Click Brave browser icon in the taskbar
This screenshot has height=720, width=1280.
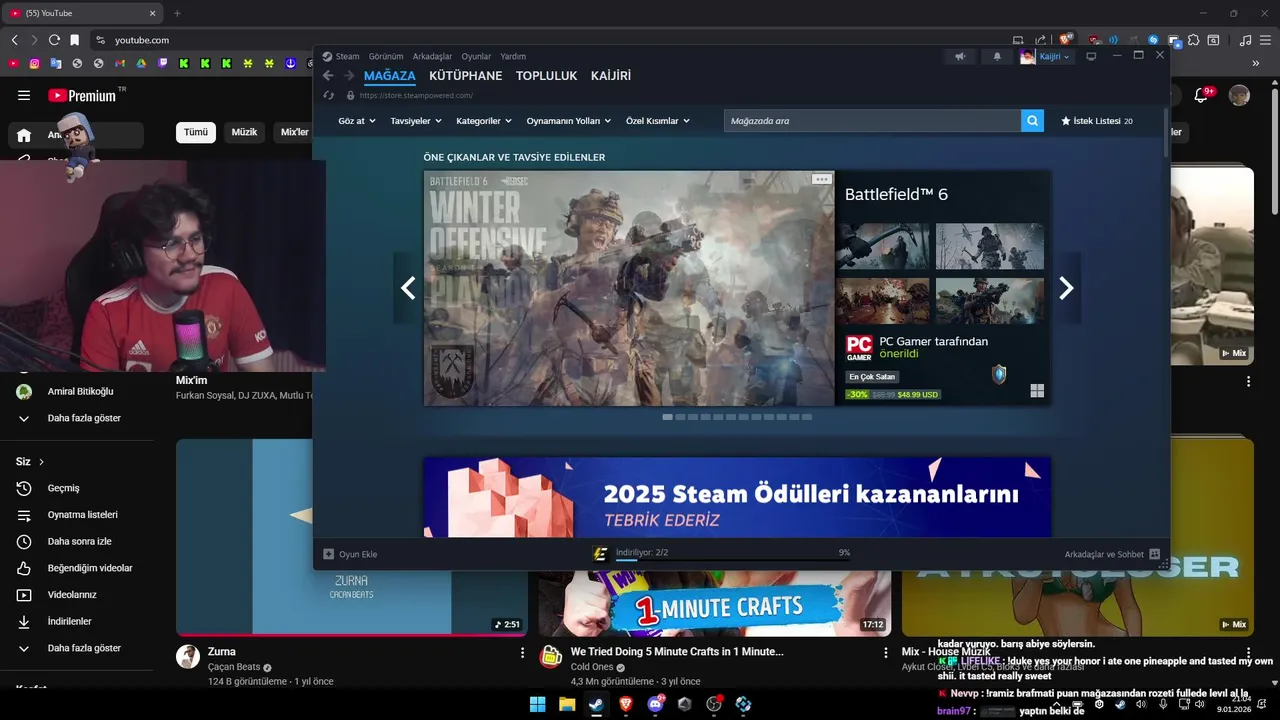[x=626, y=704]
